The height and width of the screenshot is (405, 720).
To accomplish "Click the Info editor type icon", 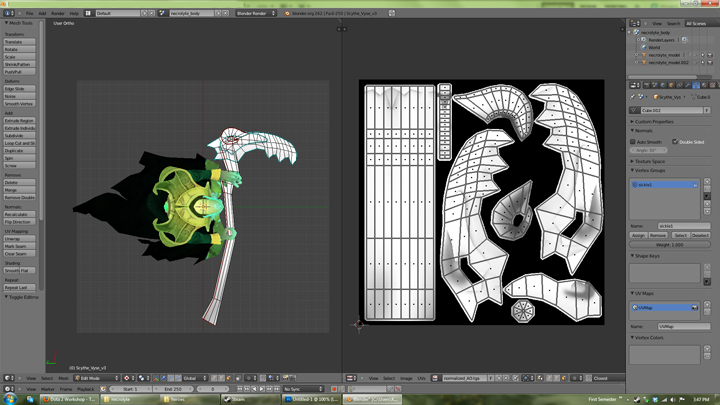I will click(10, 13).
